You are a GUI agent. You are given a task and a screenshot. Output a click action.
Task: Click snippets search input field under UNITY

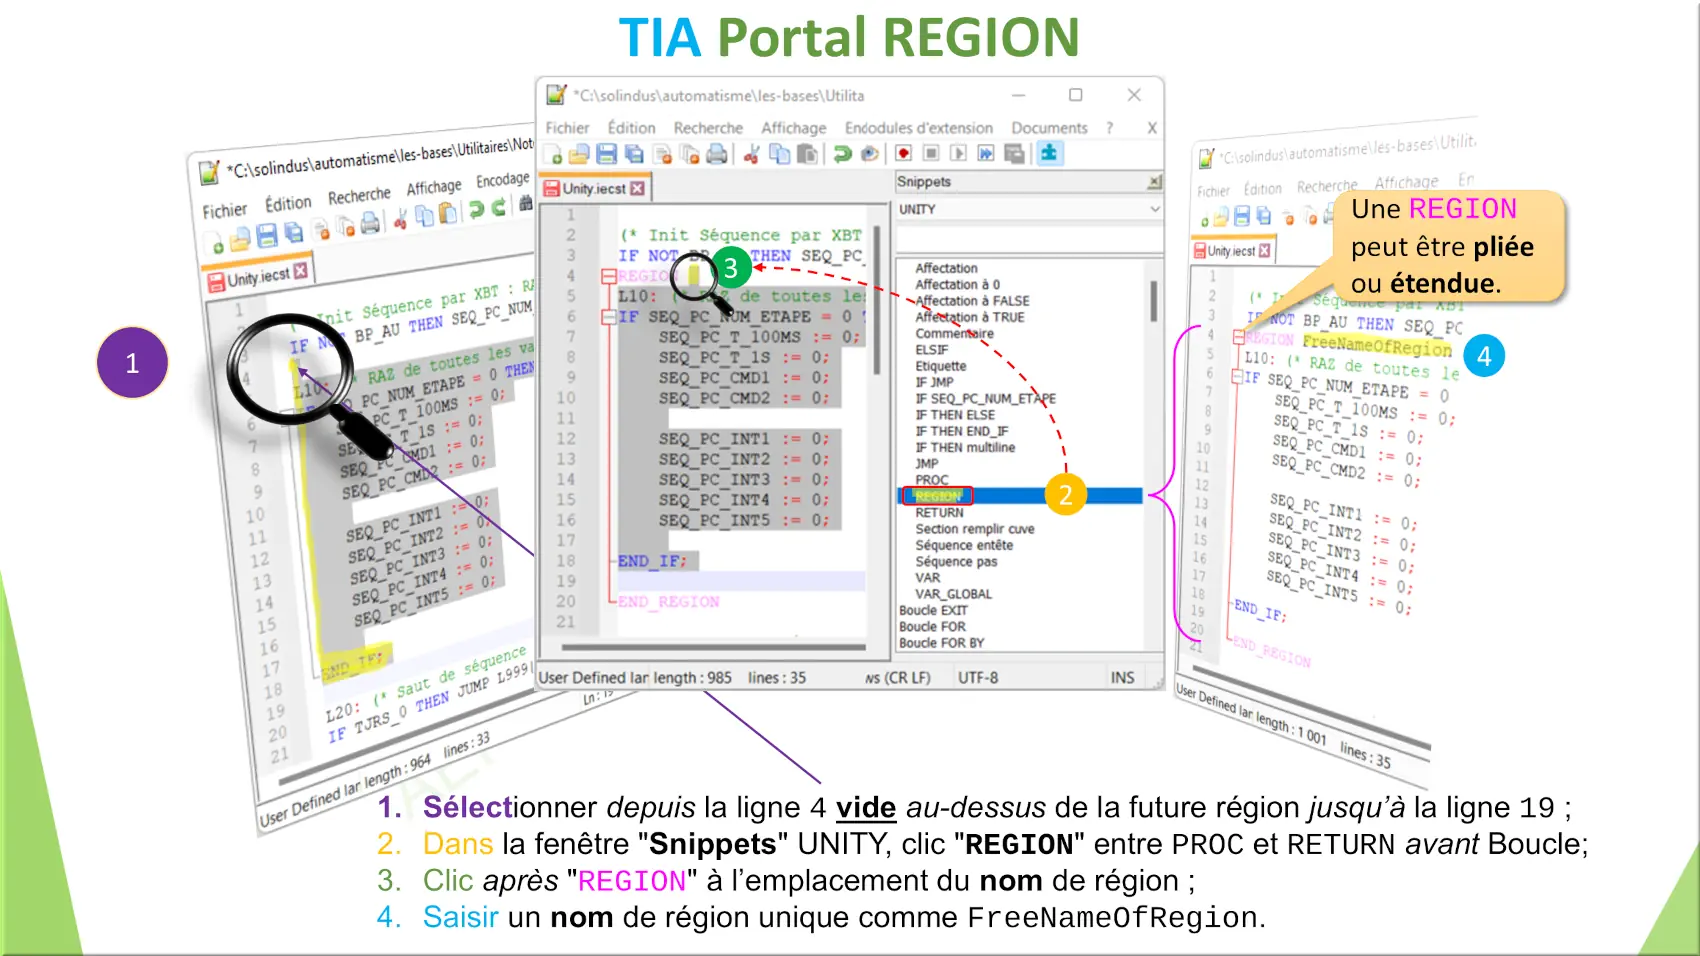pyautogui.click(x=1029, y=238)
